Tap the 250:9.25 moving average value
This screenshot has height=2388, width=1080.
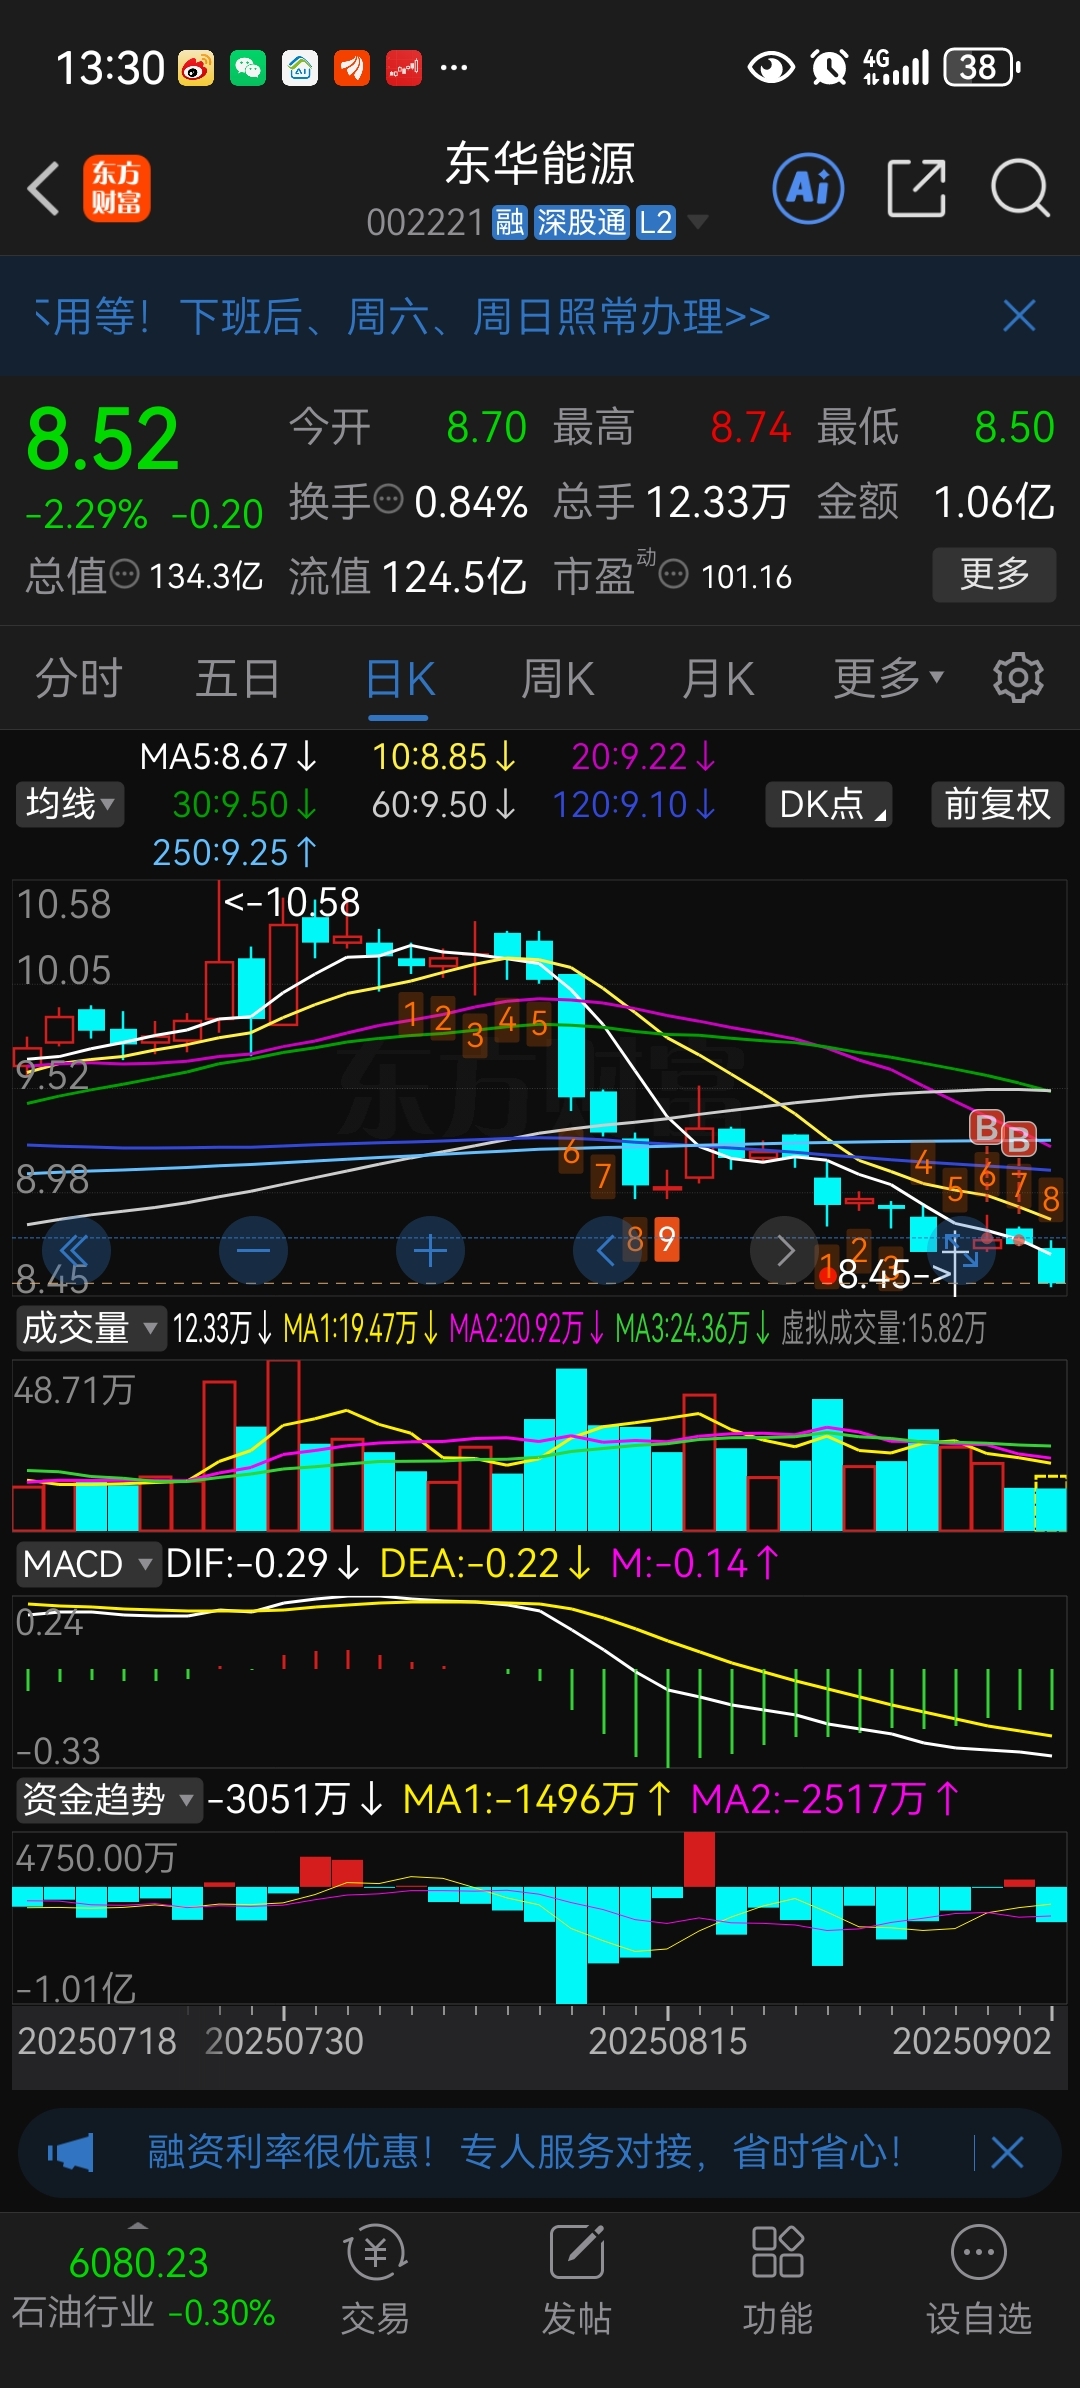(x=234, y=852)
